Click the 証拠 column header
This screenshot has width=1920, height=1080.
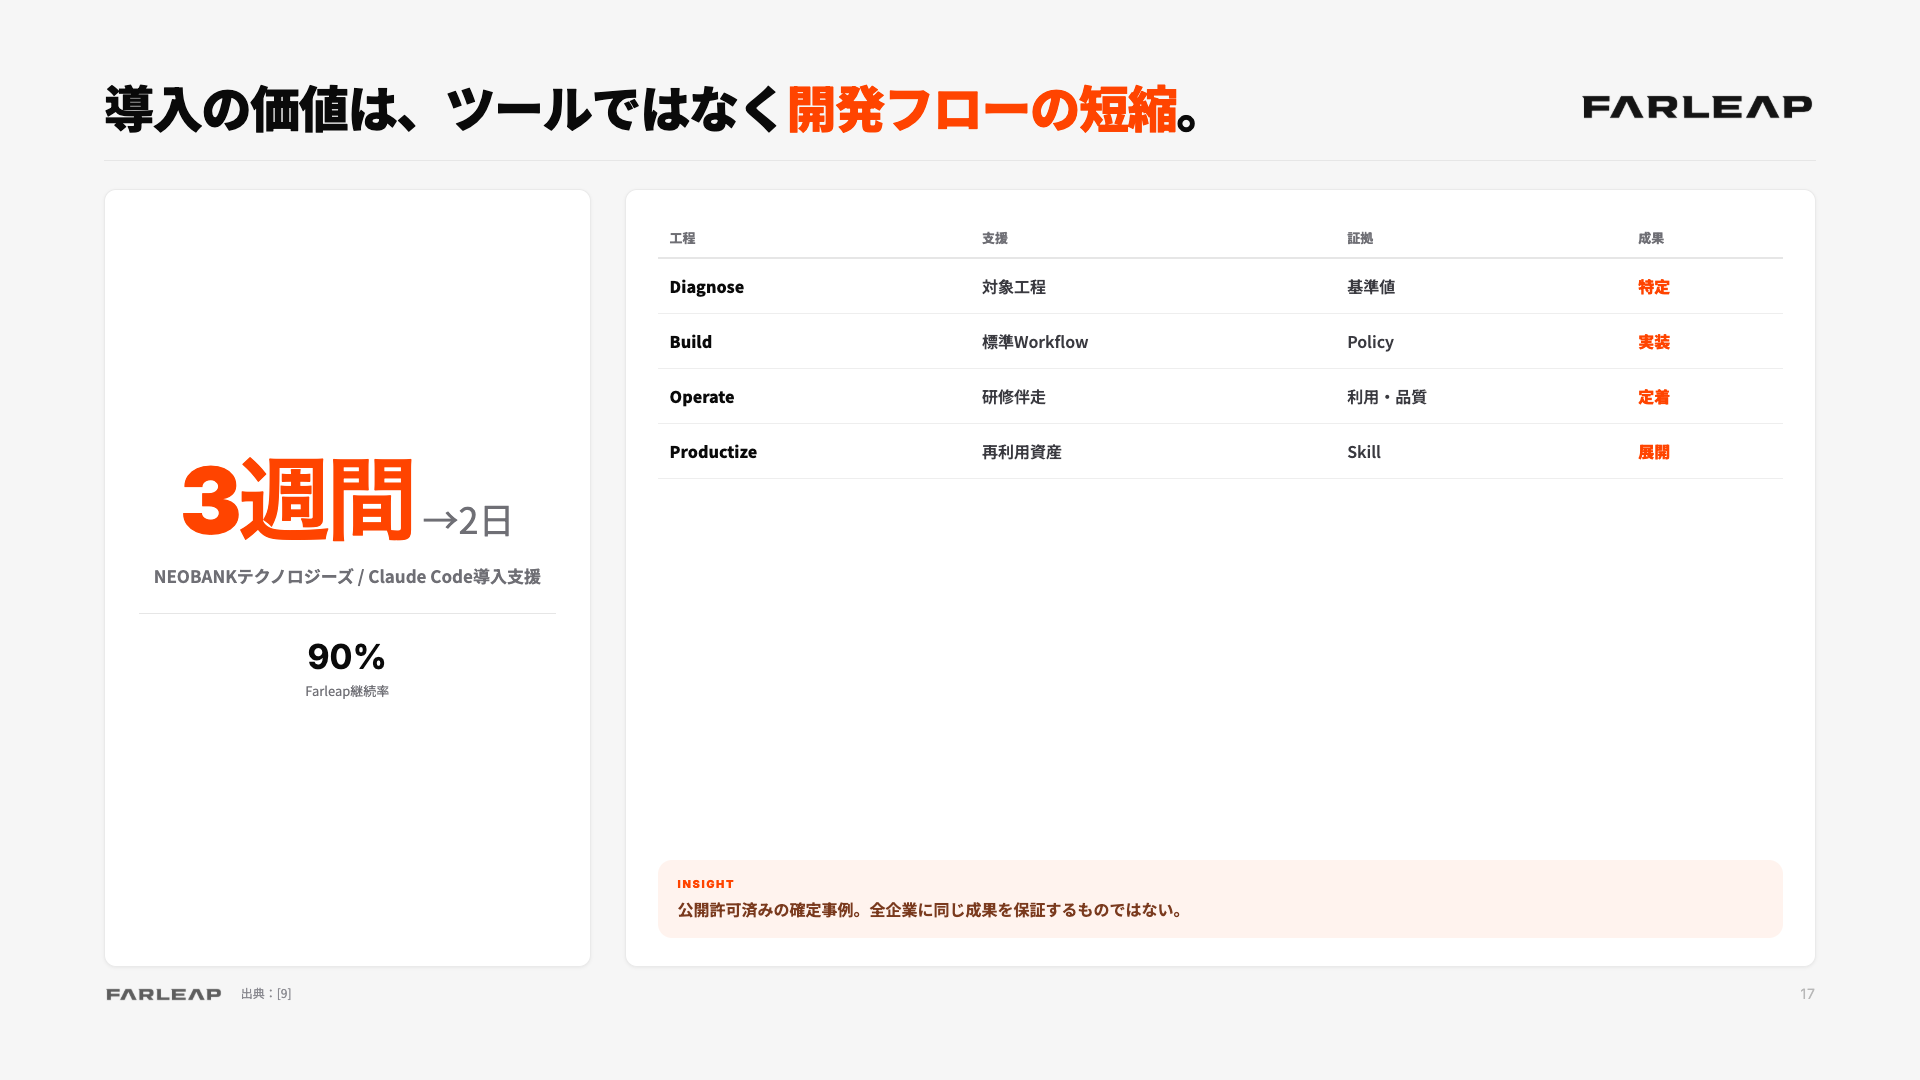pos(1360,238)
